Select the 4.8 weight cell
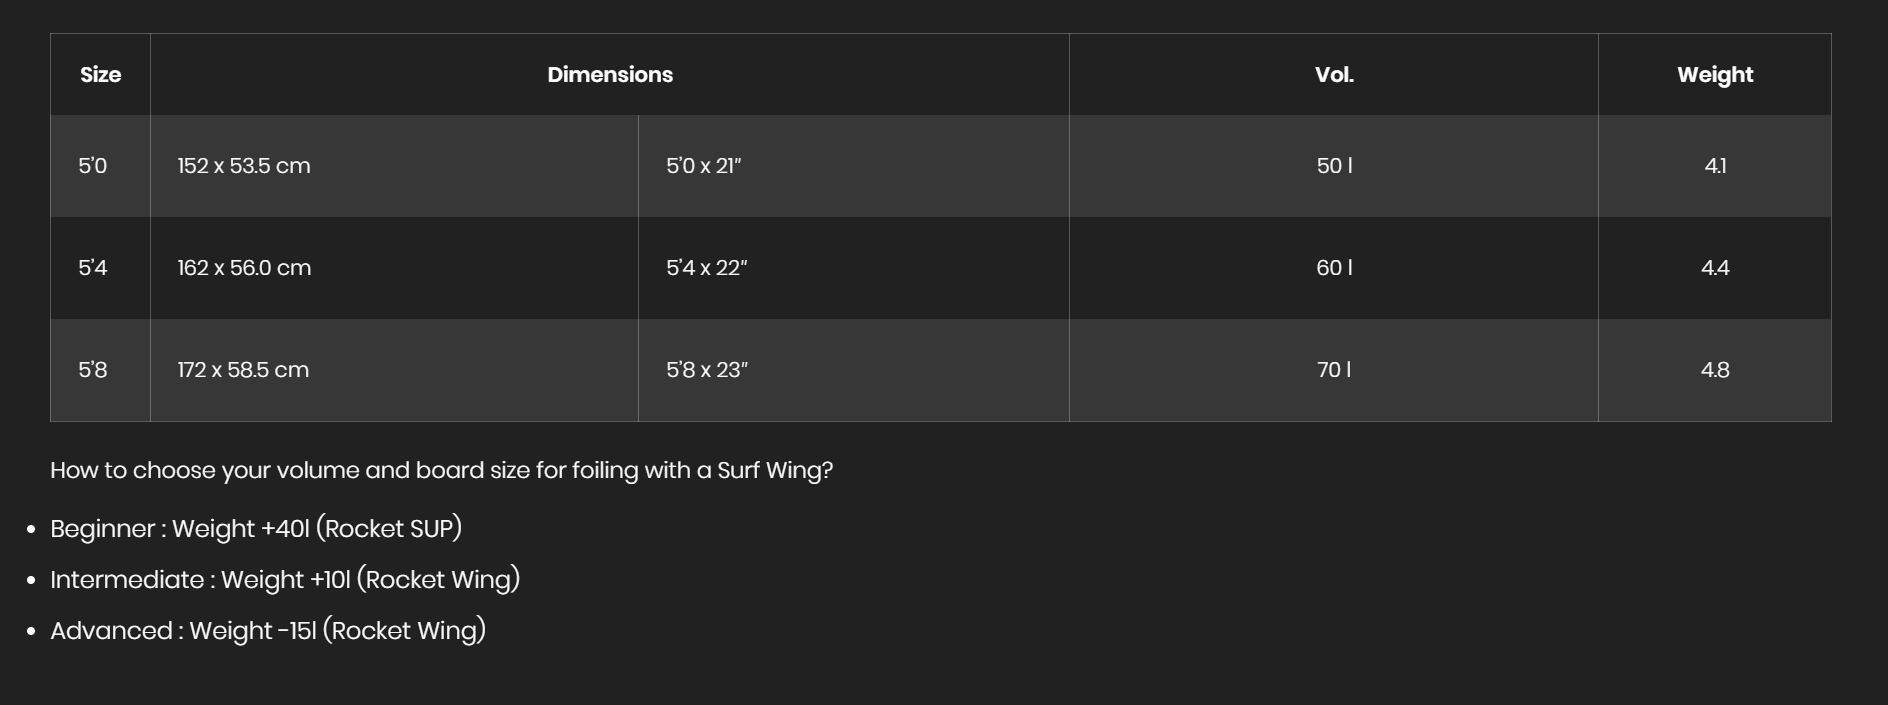1888x705 pixels. (1715, 370)
